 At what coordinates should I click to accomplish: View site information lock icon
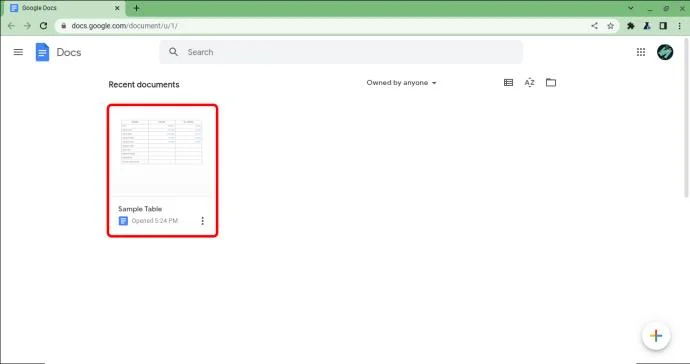click(x=63, y=26)
